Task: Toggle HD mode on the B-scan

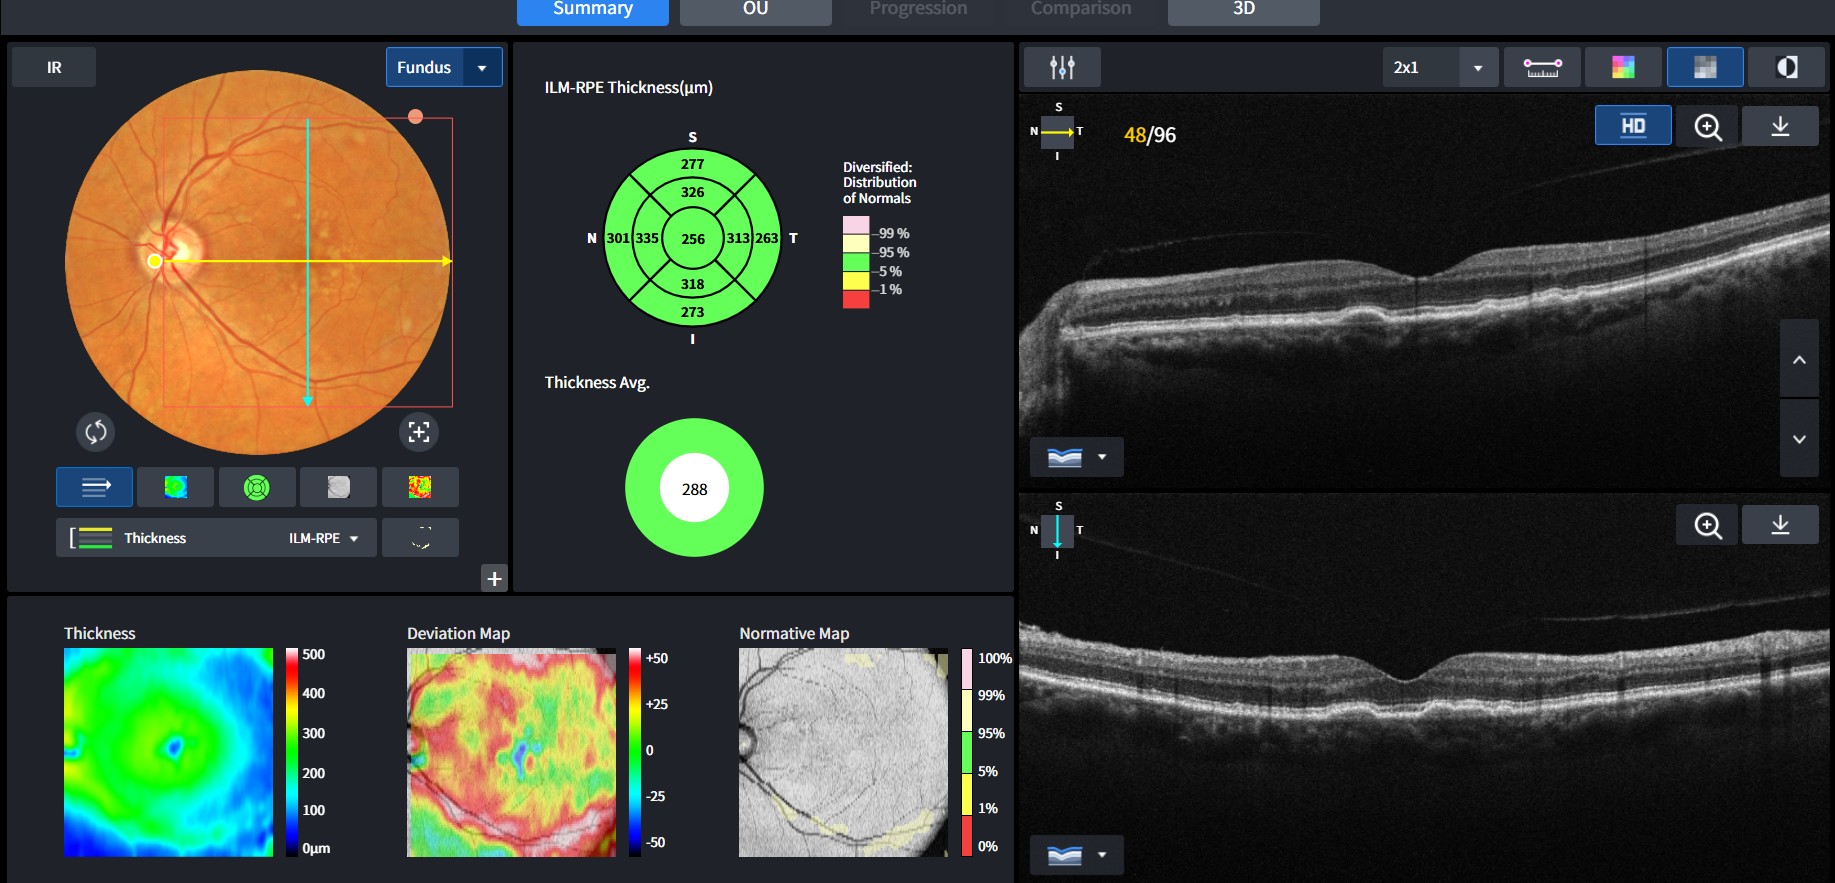Action: (1632, 126)
